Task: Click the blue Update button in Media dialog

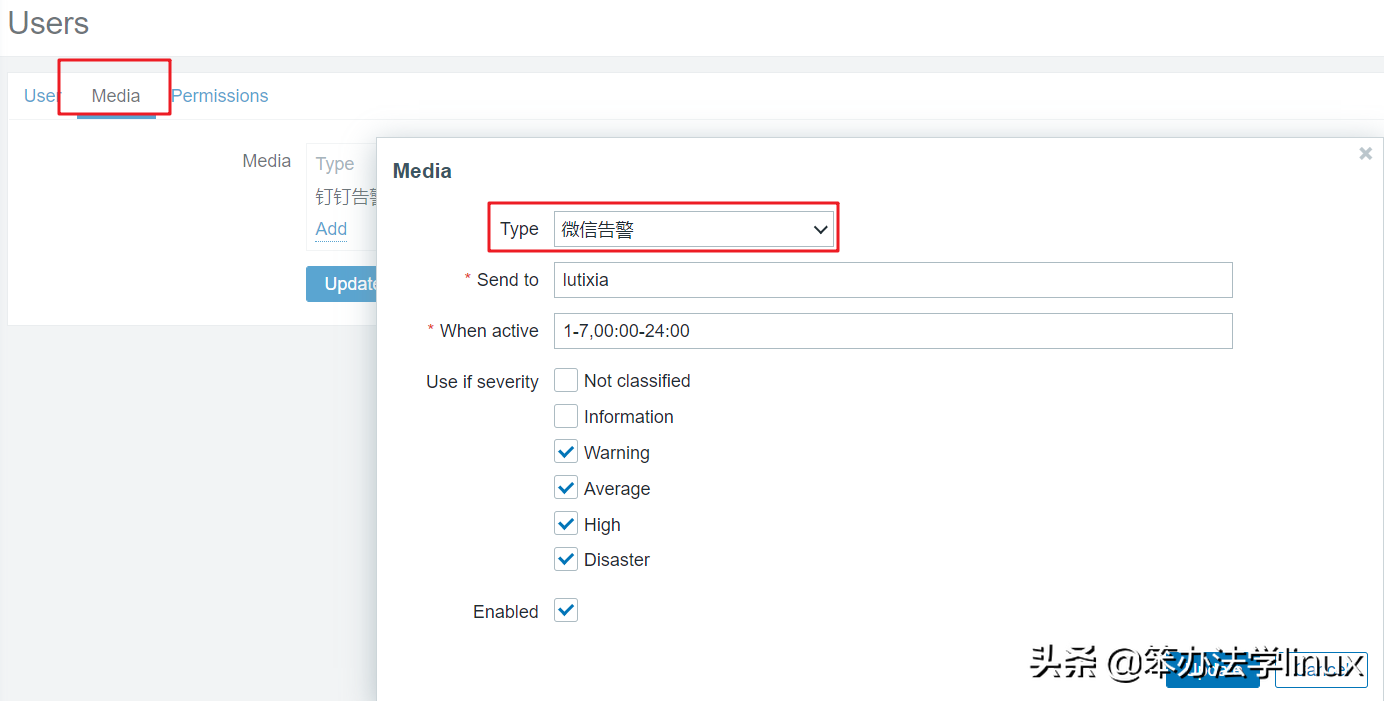Action: [x=1212, y=670]
